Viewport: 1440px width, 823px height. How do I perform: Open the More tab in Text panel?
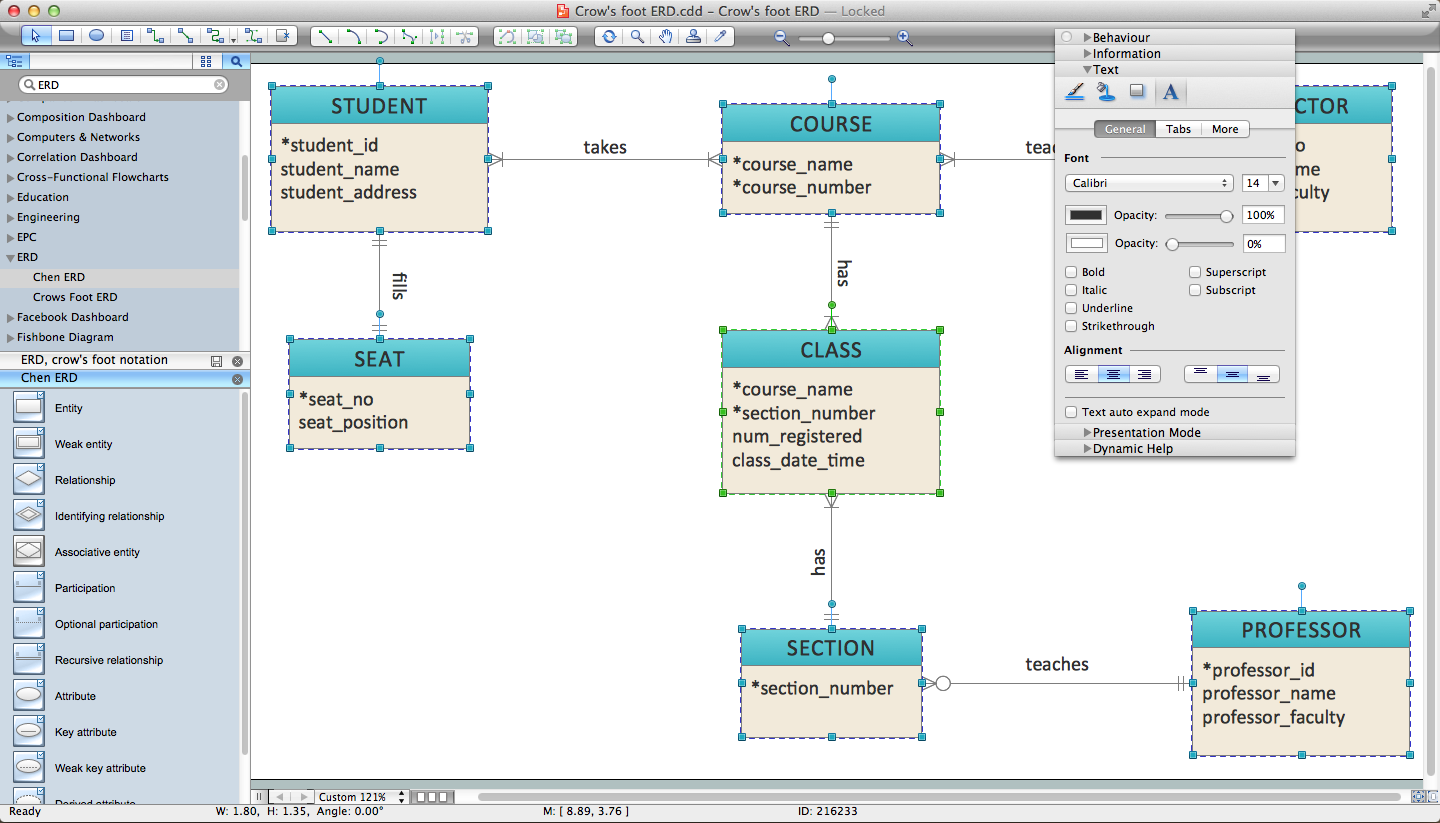1225,128
